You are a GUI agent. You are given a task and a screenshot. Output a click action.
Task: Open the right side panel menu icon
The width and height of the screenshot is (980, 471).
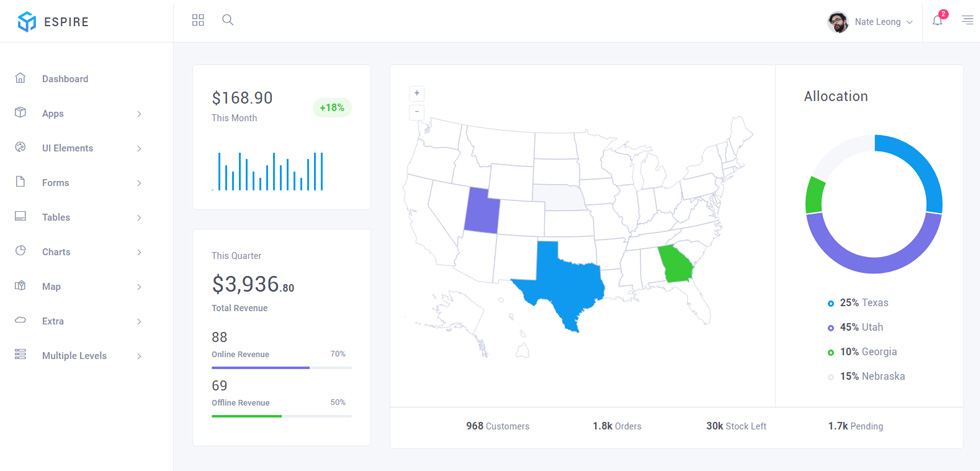967,21
